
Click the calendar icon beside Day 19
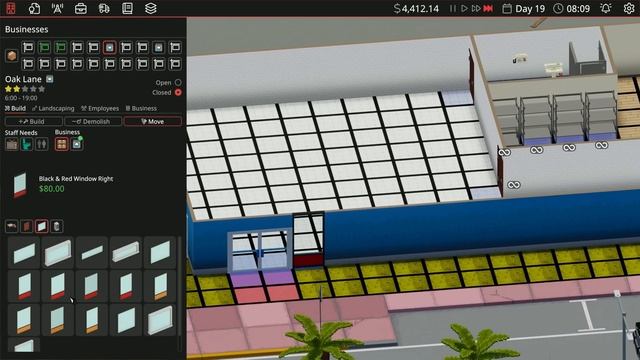507,9
